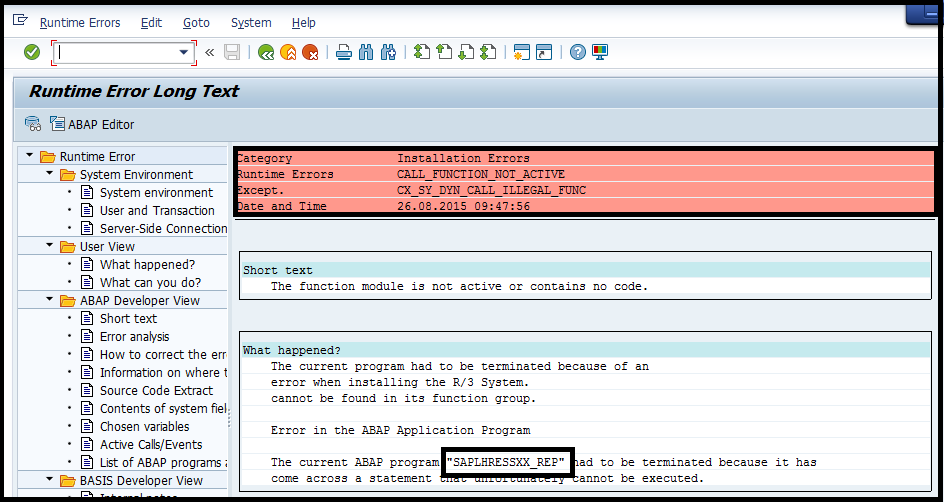944x502 pixels.
Task: Open What can you do? node
Action: pos(151,282)
